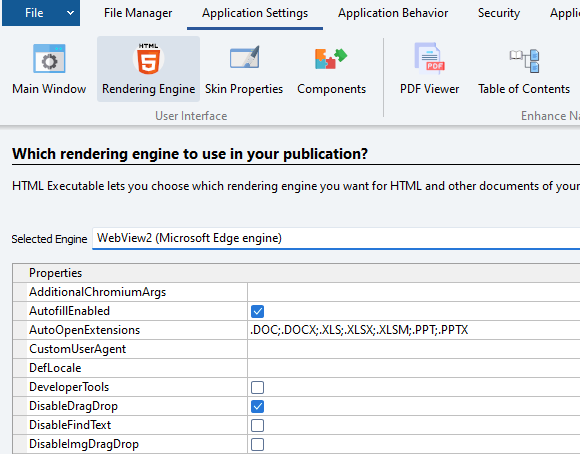Enable the DisableImgDragDrop checkbox
Viewport: 580px width, 454px height.
tap(257, 444)
